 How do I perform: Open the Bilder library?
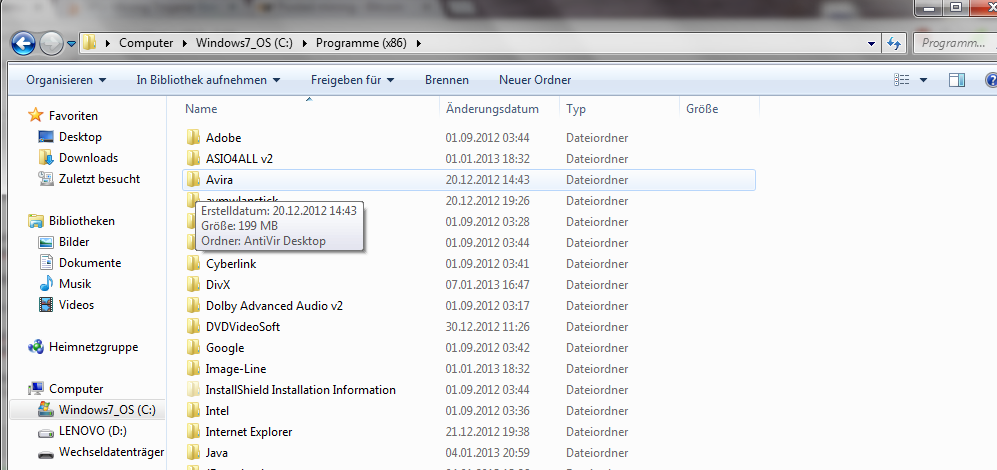click(74, 242)
